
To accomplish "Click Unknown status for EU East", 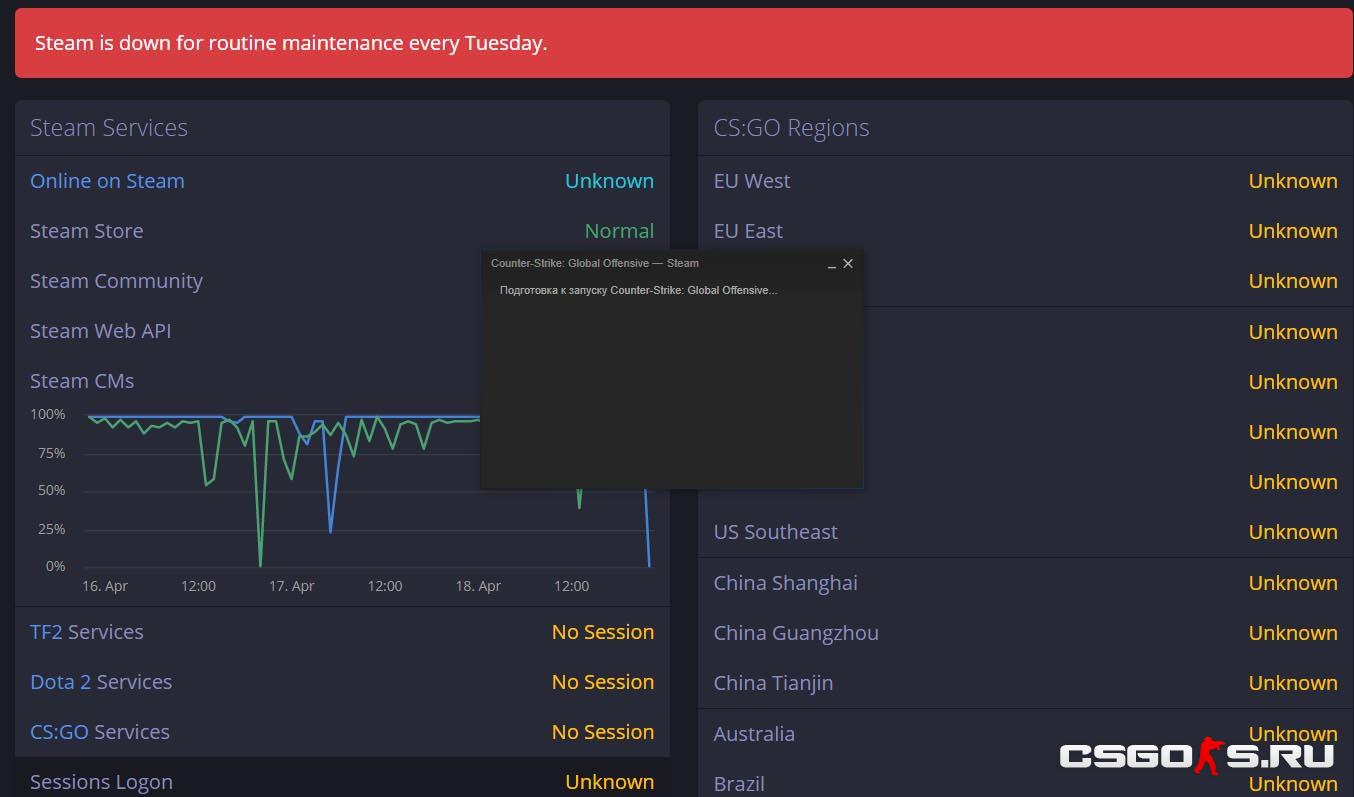I will pyautogui.click(x=1293, y=231).
